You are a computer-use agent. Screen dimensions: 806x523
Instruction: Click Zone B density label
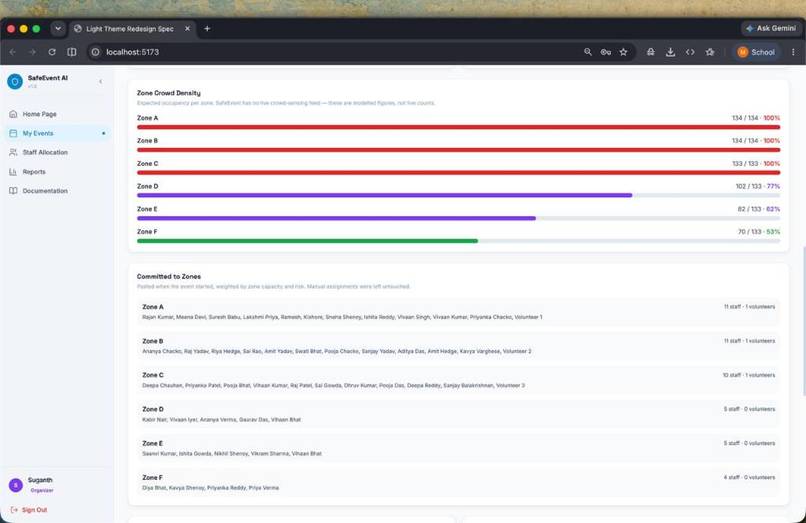(x=148, y=140)
